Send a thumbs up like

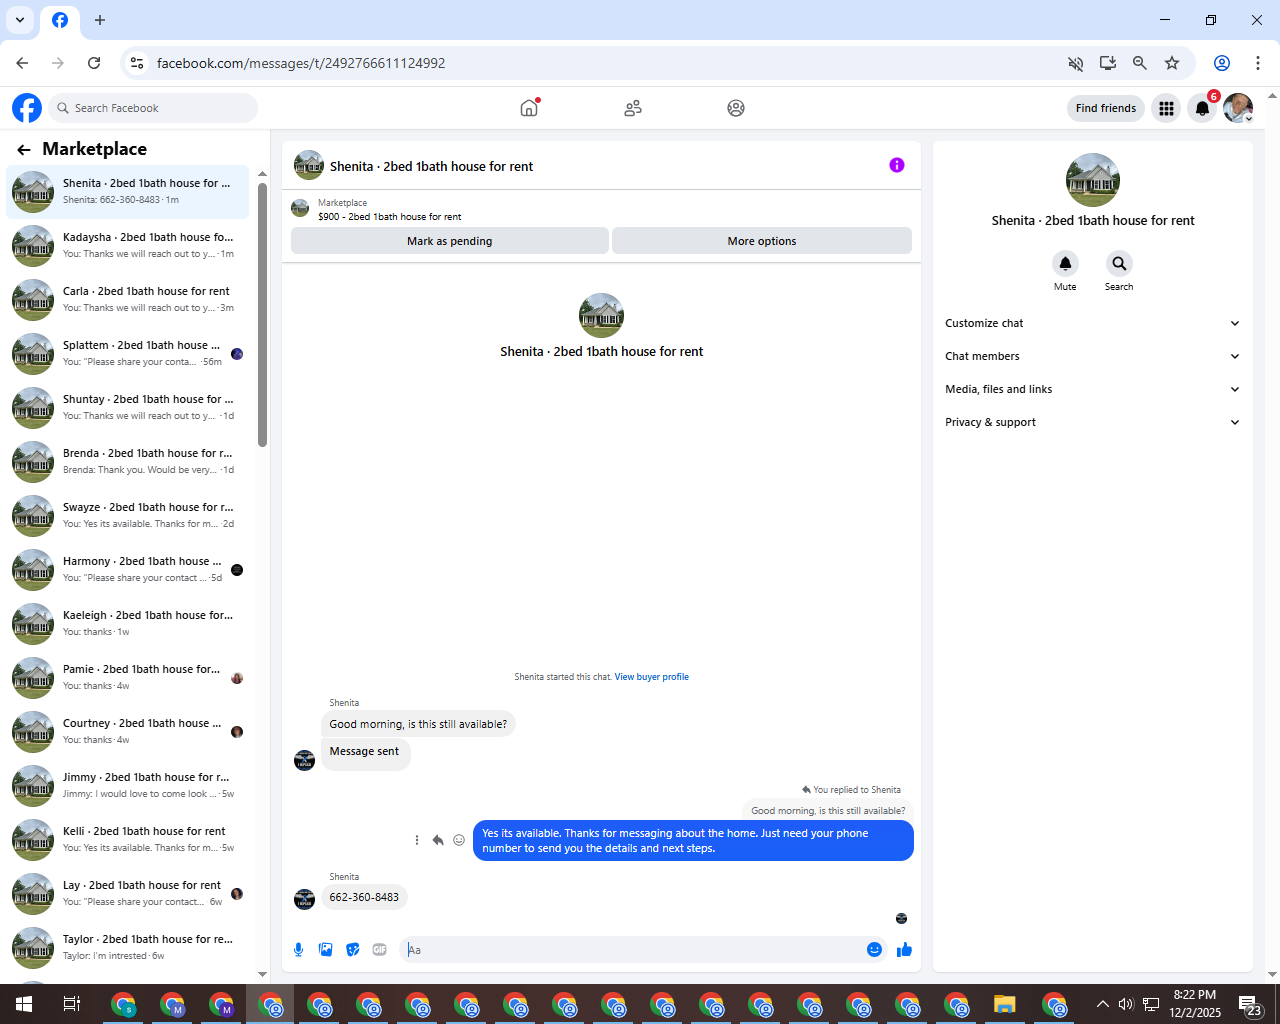[x=905, y=950]
